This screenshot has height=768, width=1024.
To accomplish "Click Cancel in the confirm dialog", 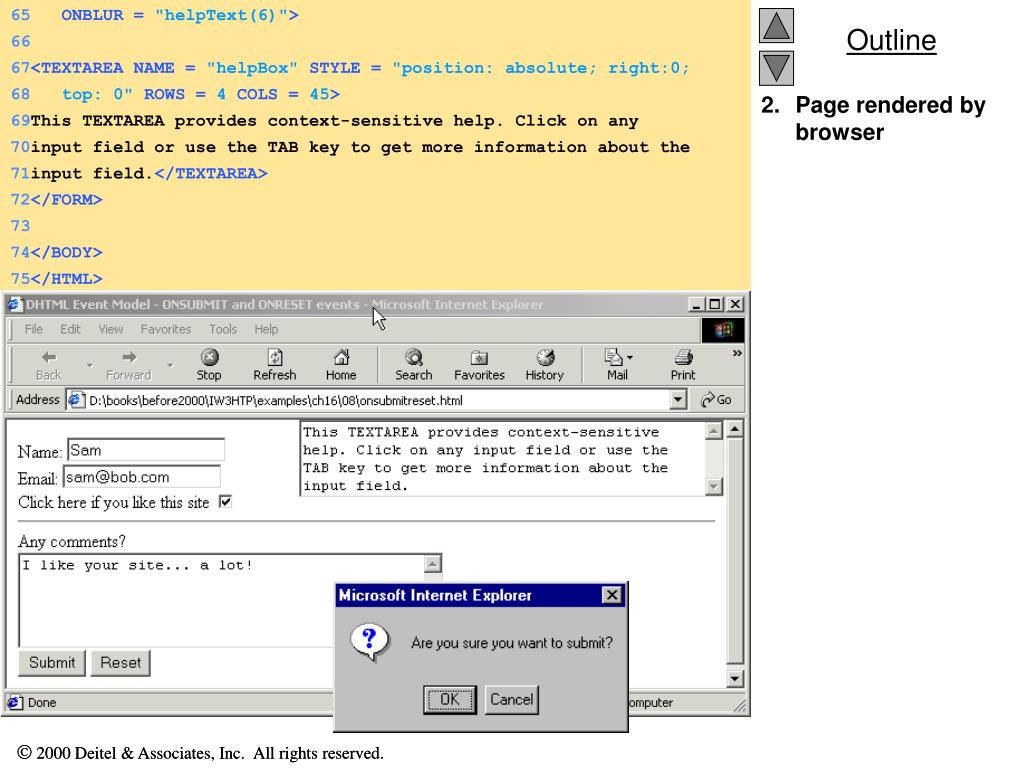I will tap(511, 699).
